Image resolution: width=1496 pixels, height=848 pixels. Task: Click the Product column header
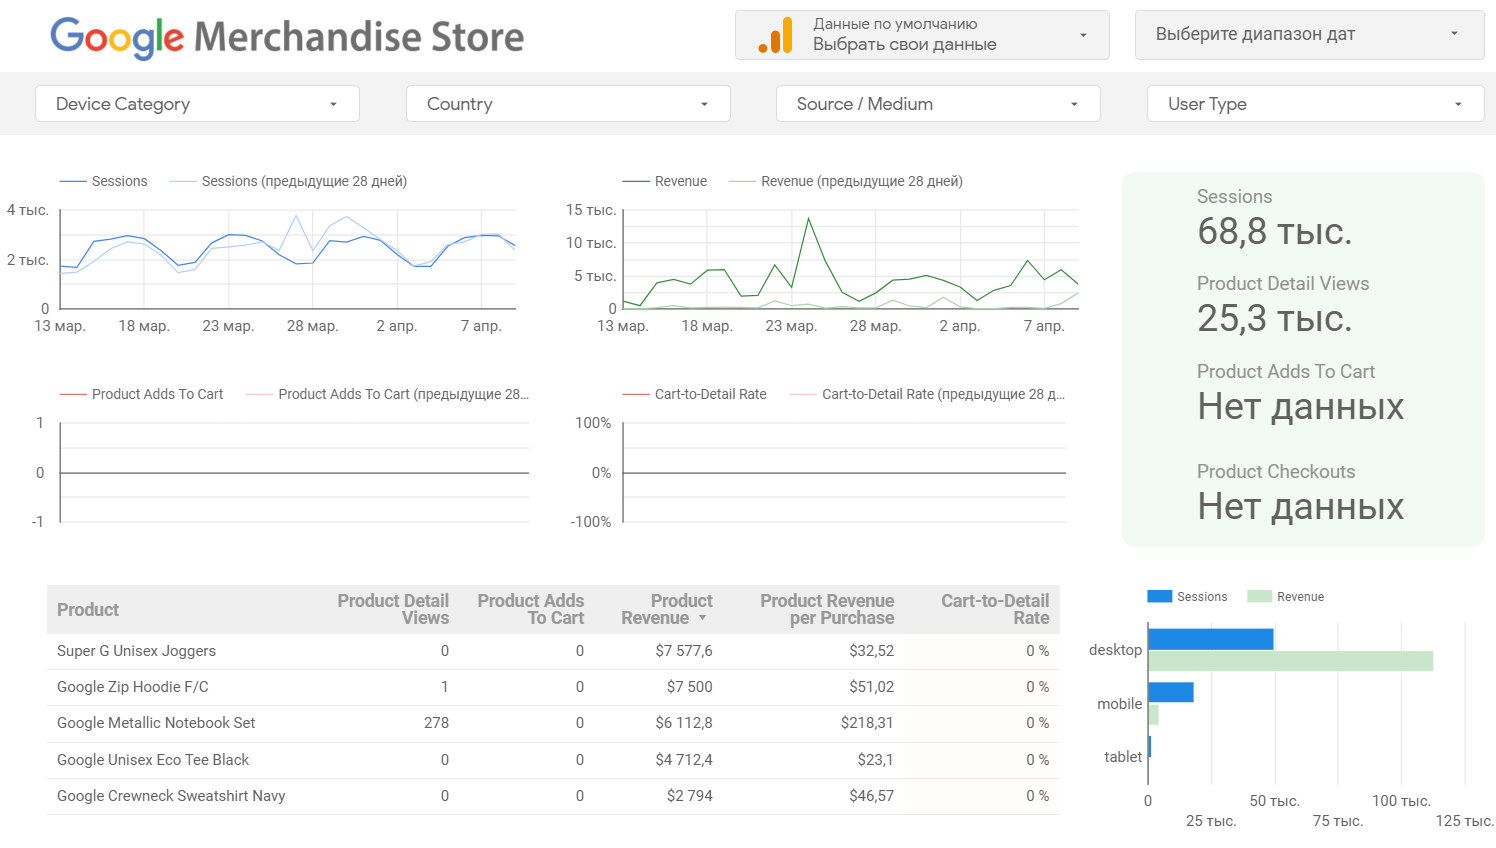point(88,610)
